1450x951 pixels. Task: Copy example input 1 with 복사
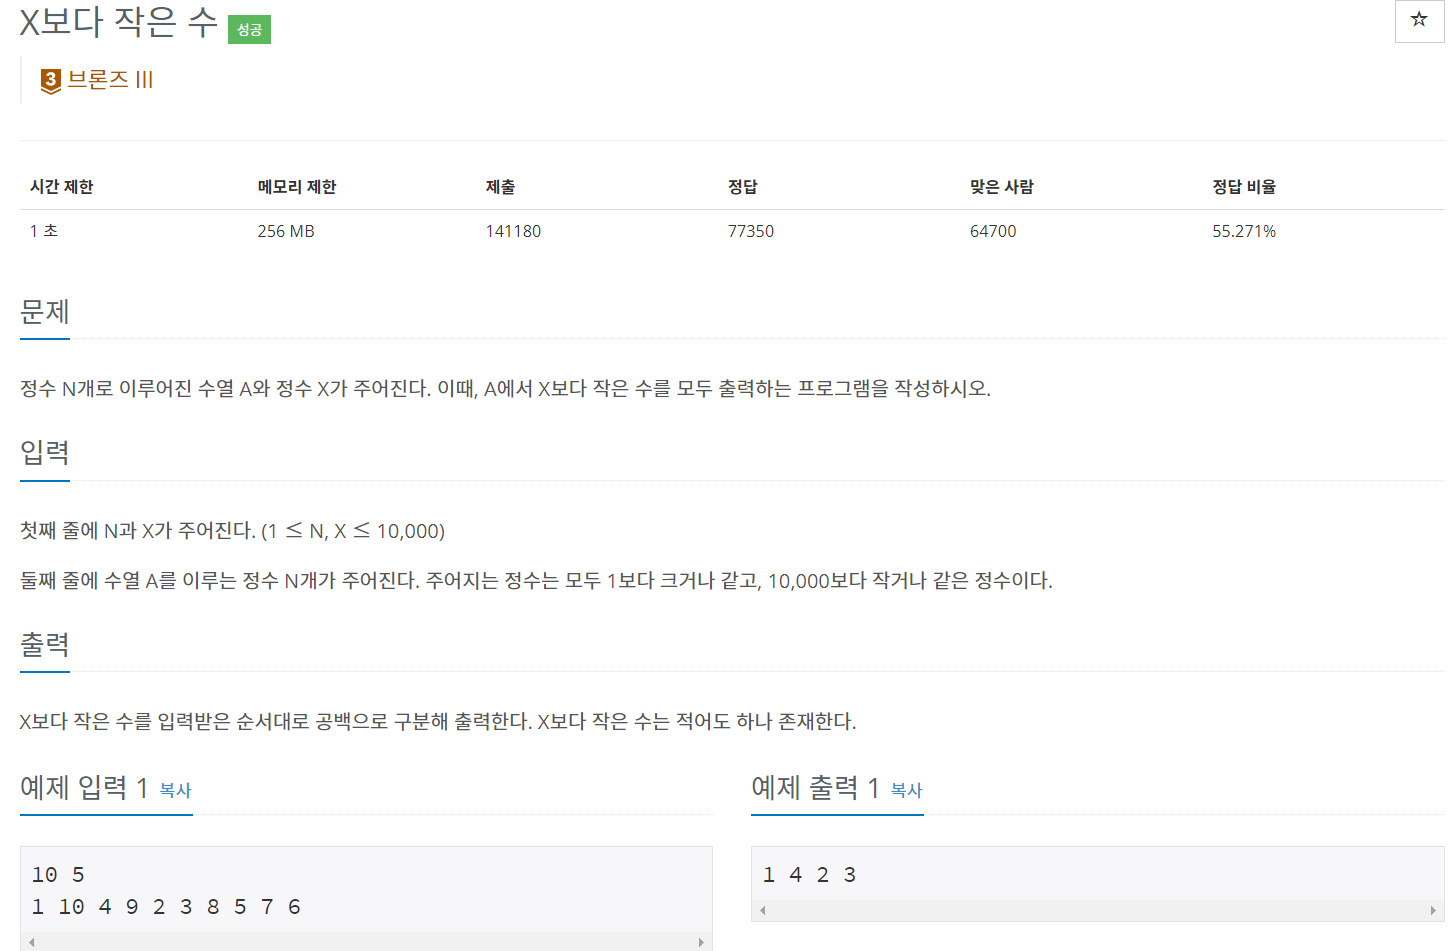[175, 790]
